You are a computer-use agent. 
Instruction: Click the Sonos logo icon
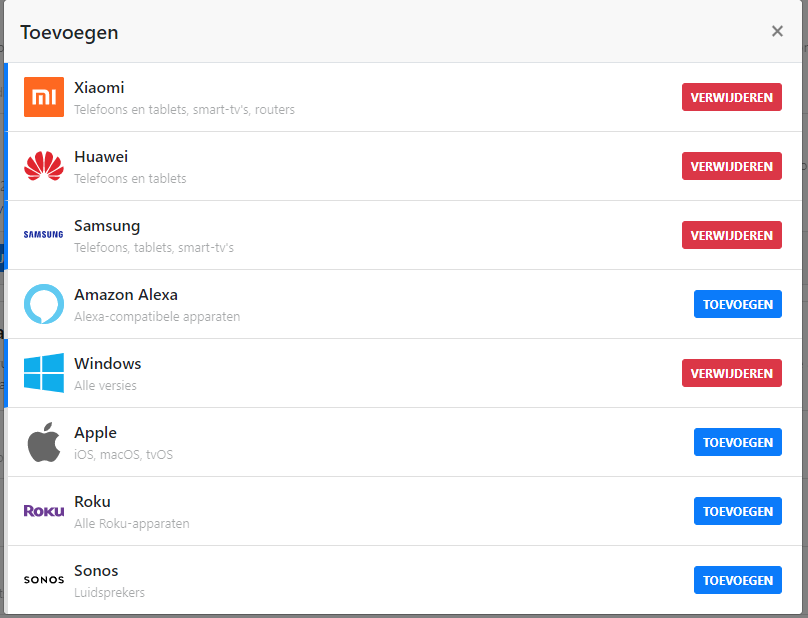tap(44, 580)
